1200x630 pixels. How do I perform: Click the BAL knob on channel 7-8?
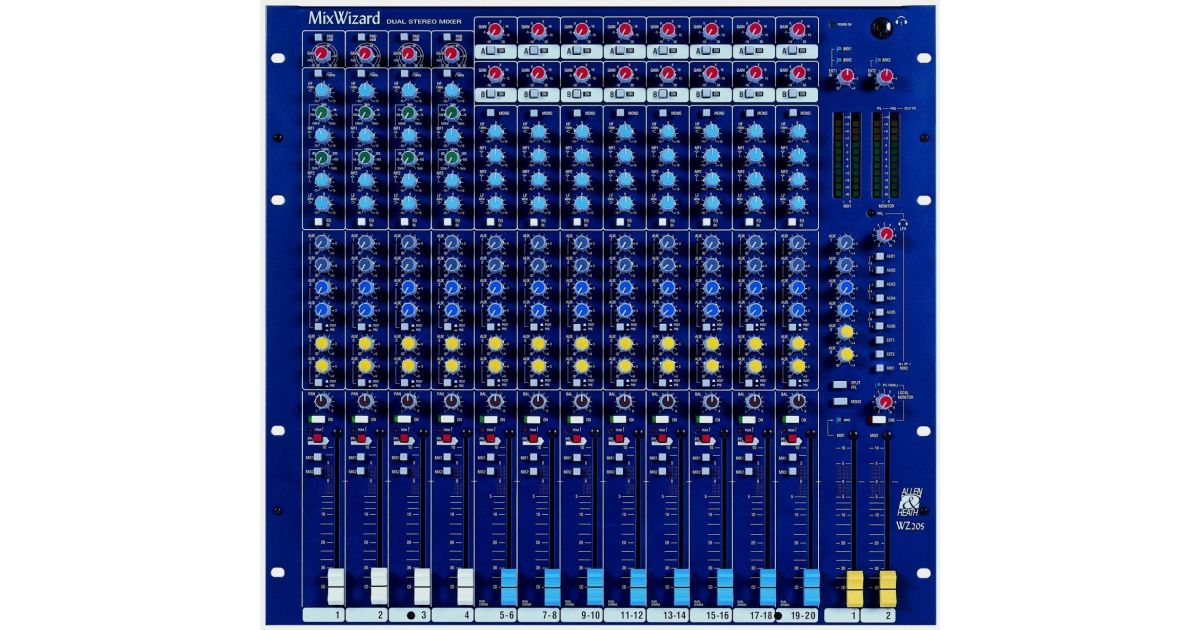point(538,402)
